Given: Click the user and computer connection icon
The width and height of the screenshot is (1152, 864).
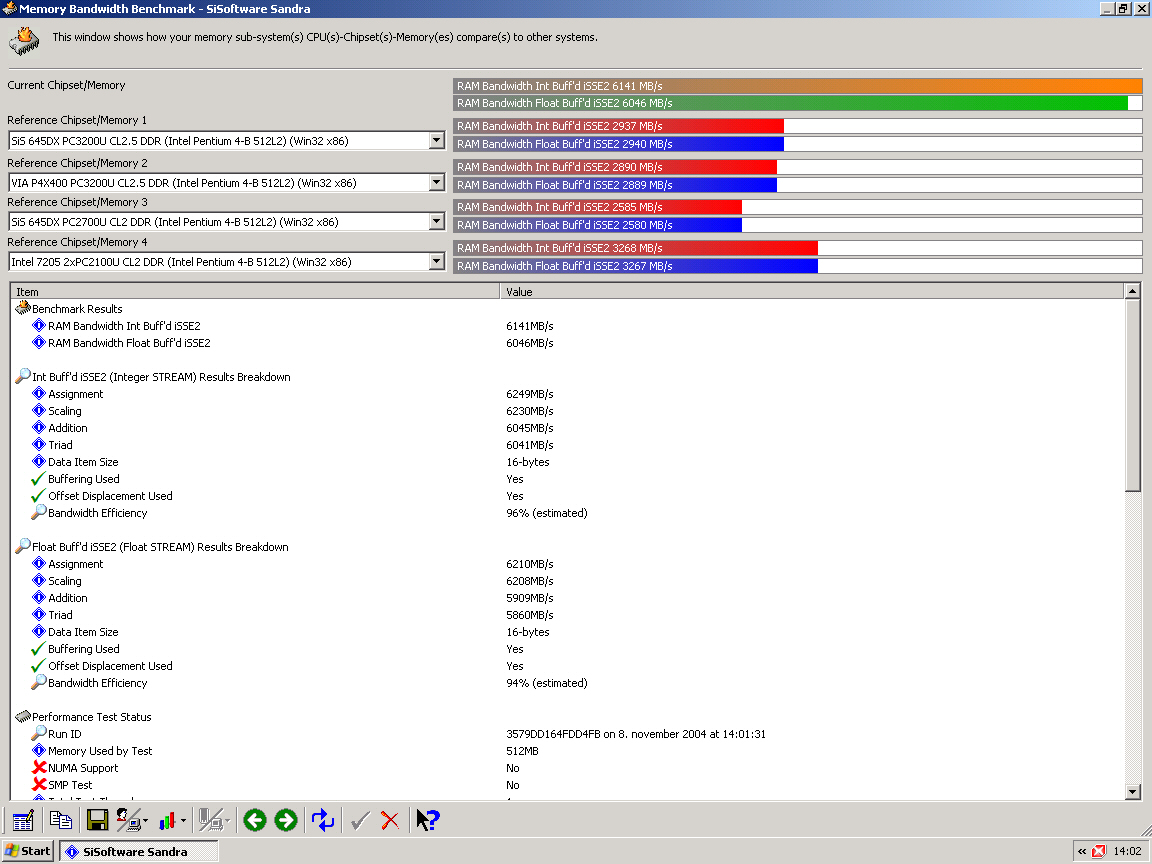Looking at the screenshot, I should click(x=129, y=820).
